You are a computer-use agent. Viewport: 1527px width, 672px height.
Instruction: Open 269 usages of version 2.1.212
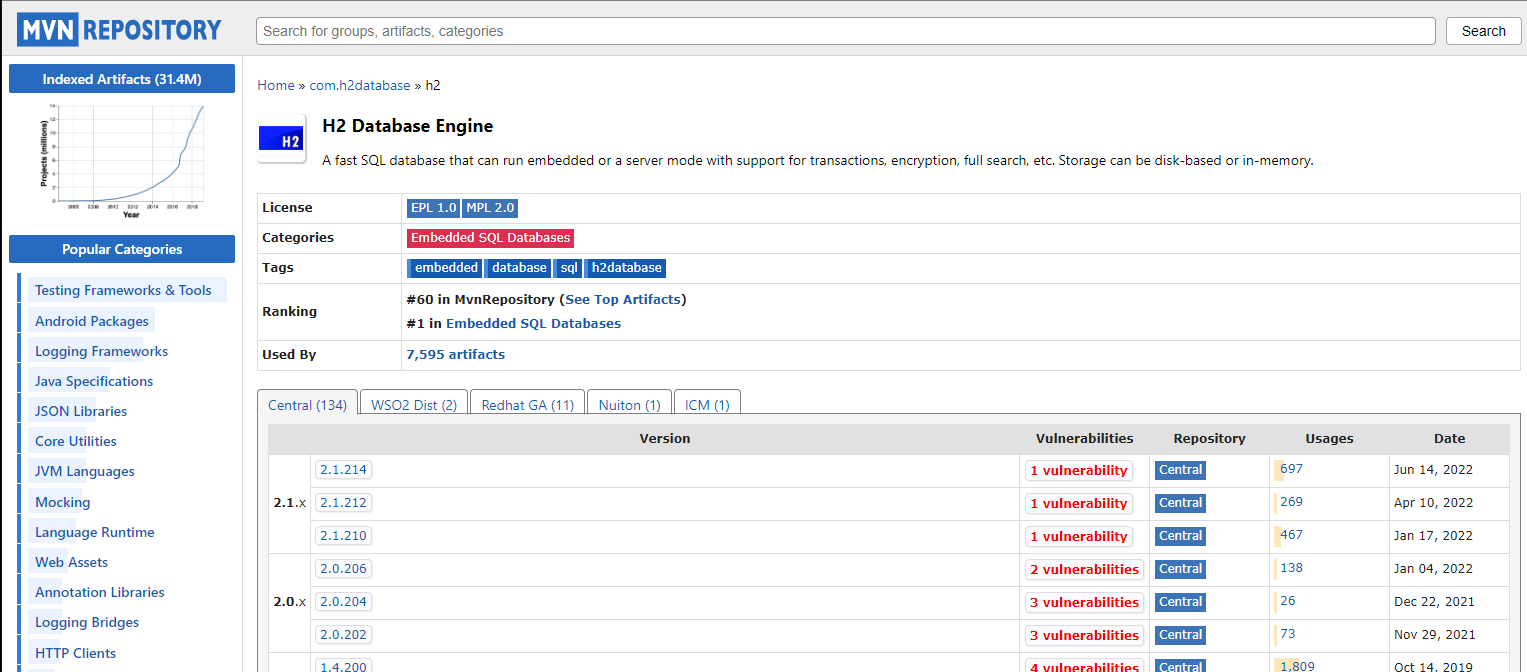(1291, 501)
